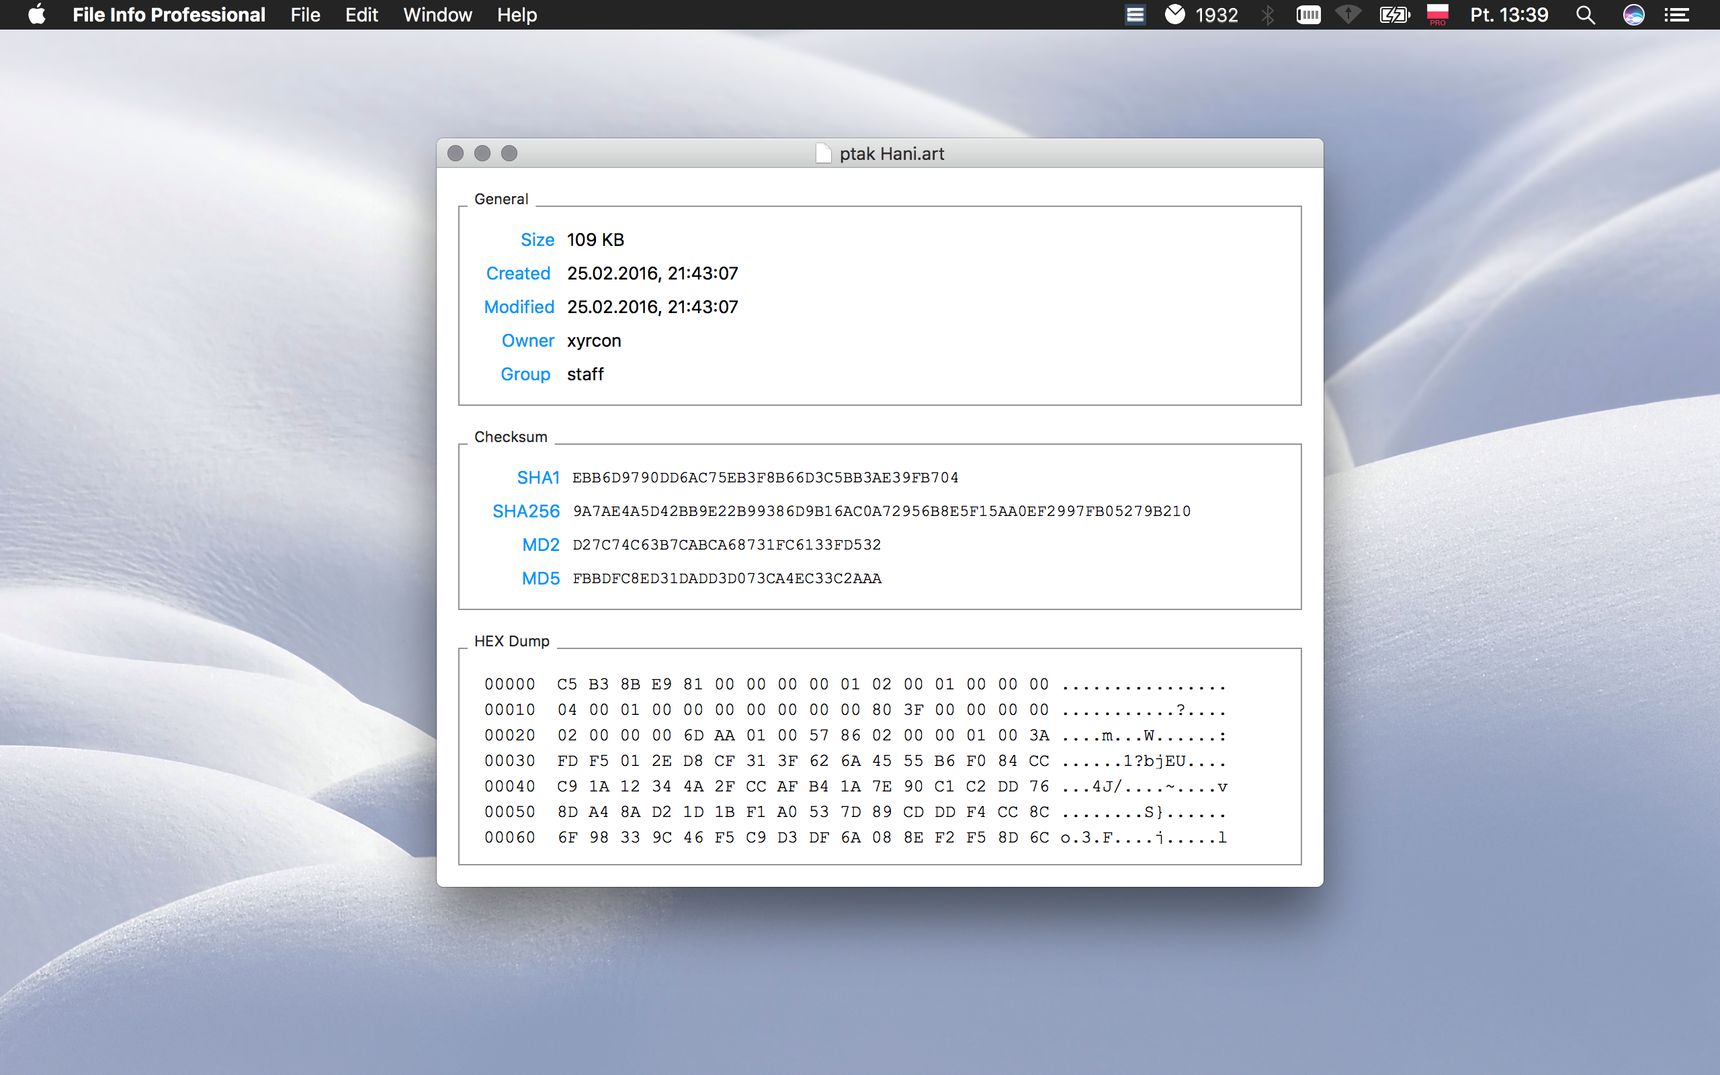Viewport: 1720px width, 1075px height.
Task: Click the hex dump offset 00030
Action: point(510,761)
